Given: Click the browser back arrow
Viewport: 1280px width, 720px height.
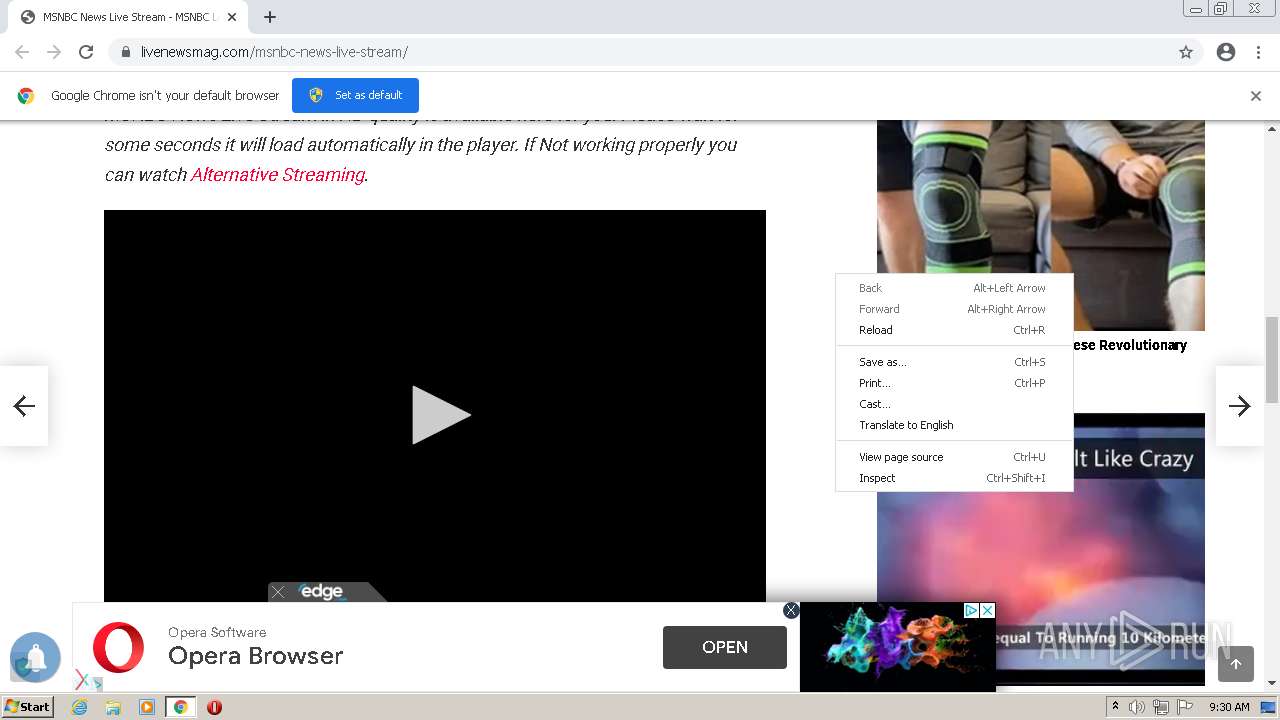Looking at the screenshot, I should coord(22,52).
